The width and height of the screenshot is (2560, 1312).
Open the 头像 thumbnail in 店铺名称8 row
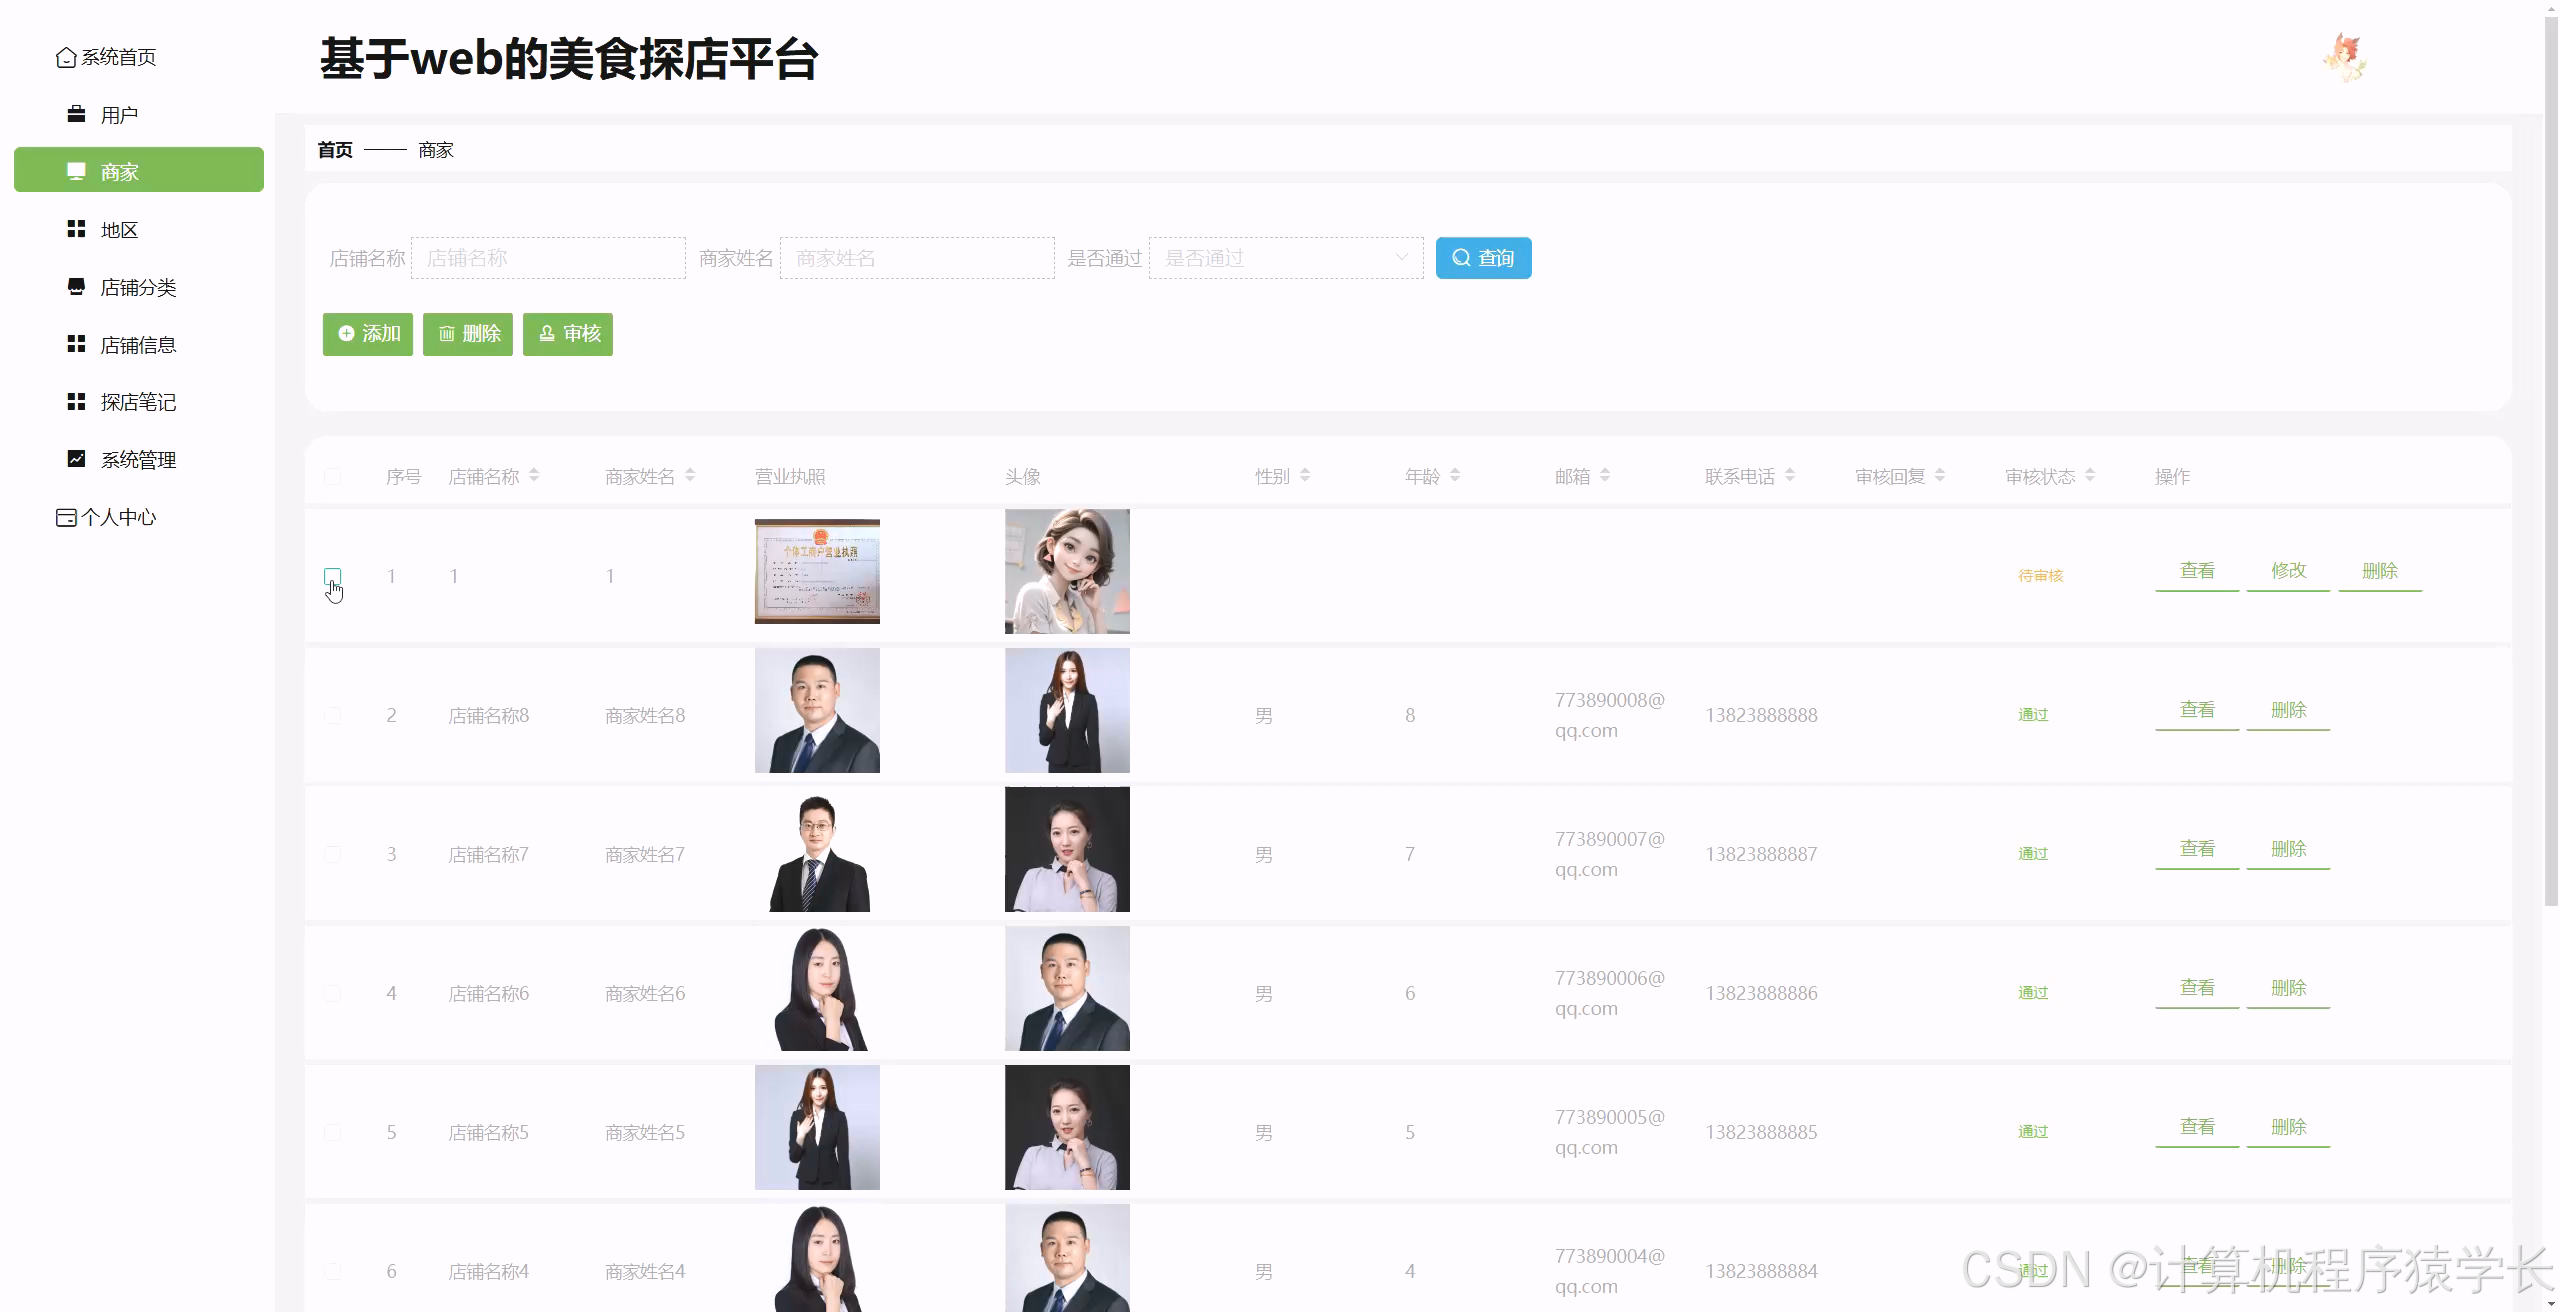coord(1067,710)
